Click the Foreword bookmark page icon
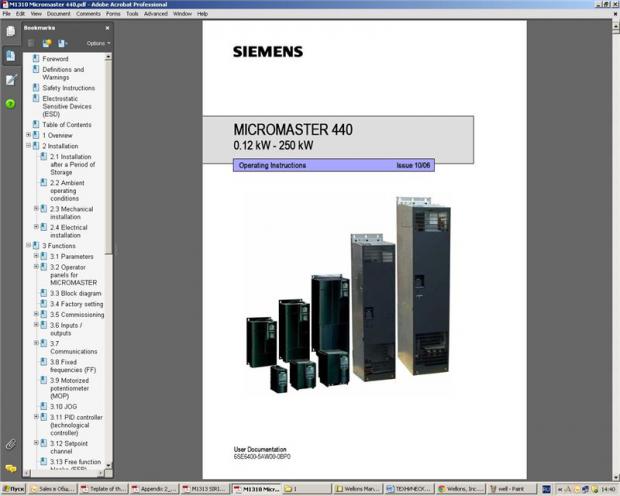The width and height of the screenshot is (620, 496). pos(36,59)
